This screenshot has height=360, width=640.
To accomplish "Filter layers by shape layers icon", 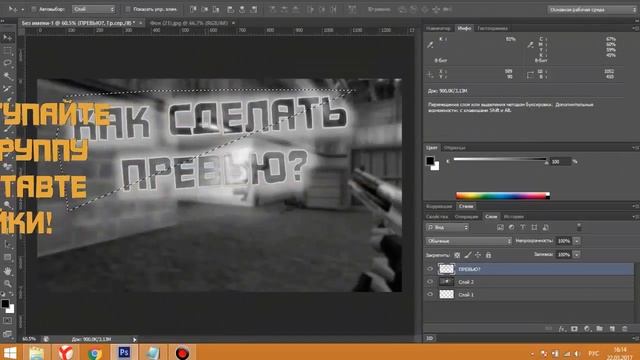I will (x=534, y=227).
